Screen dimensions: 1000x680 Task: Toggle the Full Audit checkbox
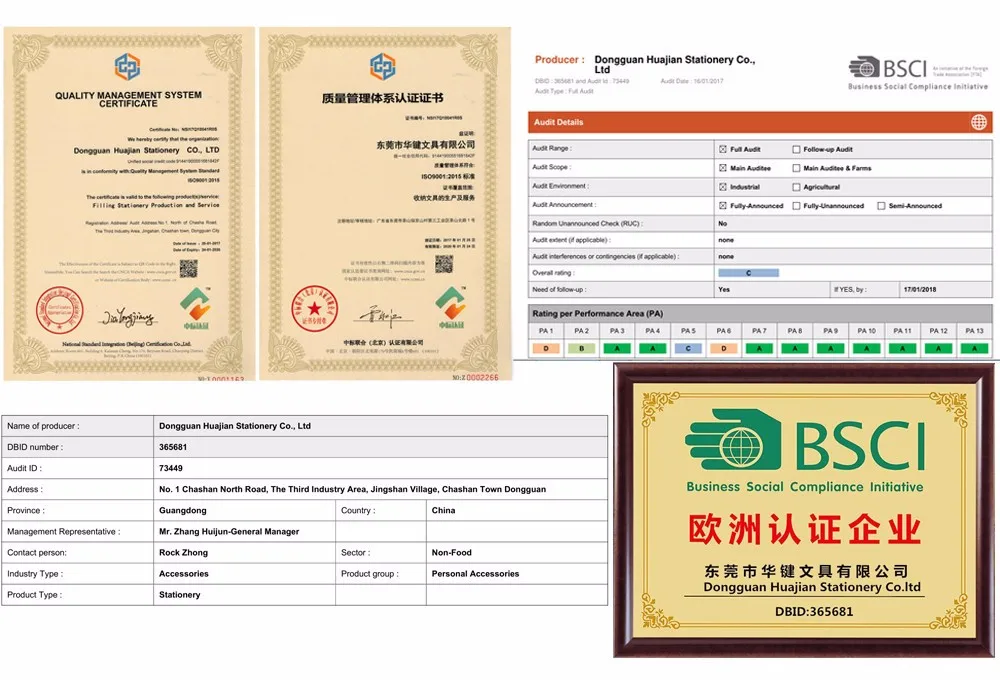723,149
